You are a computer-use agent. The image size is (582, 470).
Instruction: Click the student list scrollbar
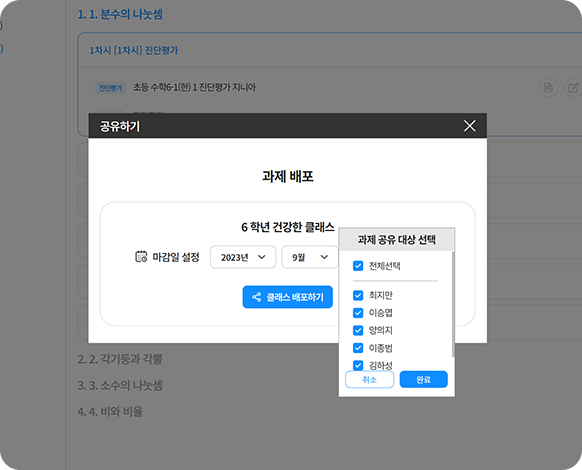point(453,304)
